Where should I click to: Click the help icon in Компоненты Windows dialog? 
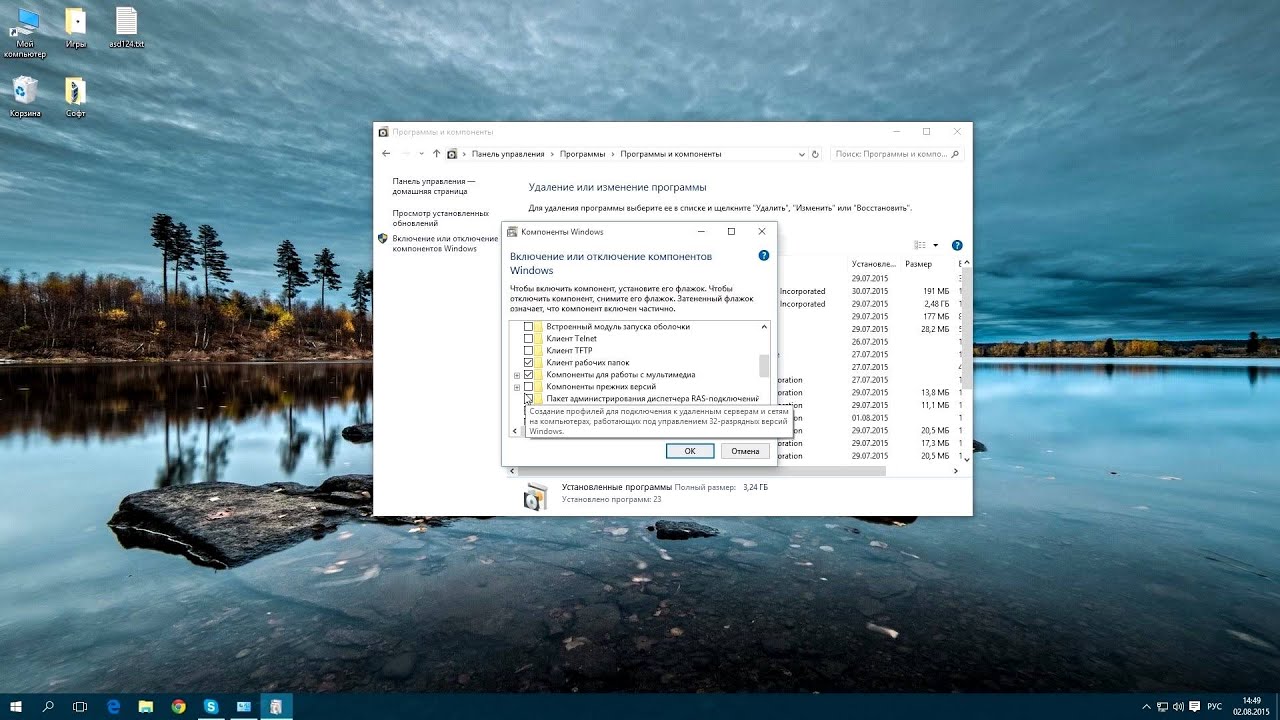tap(764, 256)
